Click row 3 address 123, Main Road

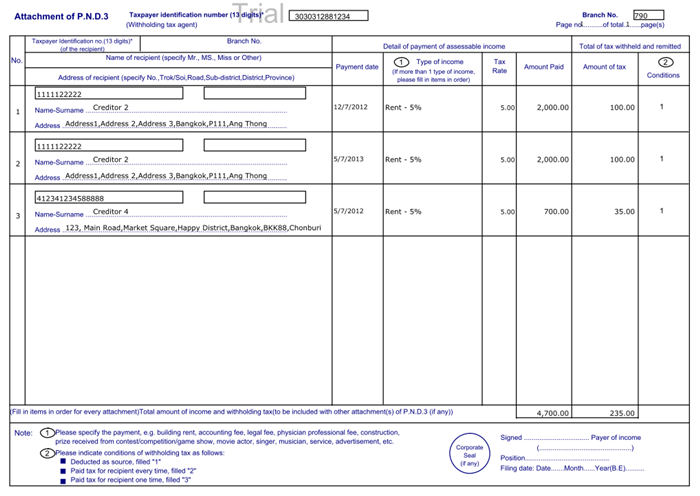pos(193,228)
